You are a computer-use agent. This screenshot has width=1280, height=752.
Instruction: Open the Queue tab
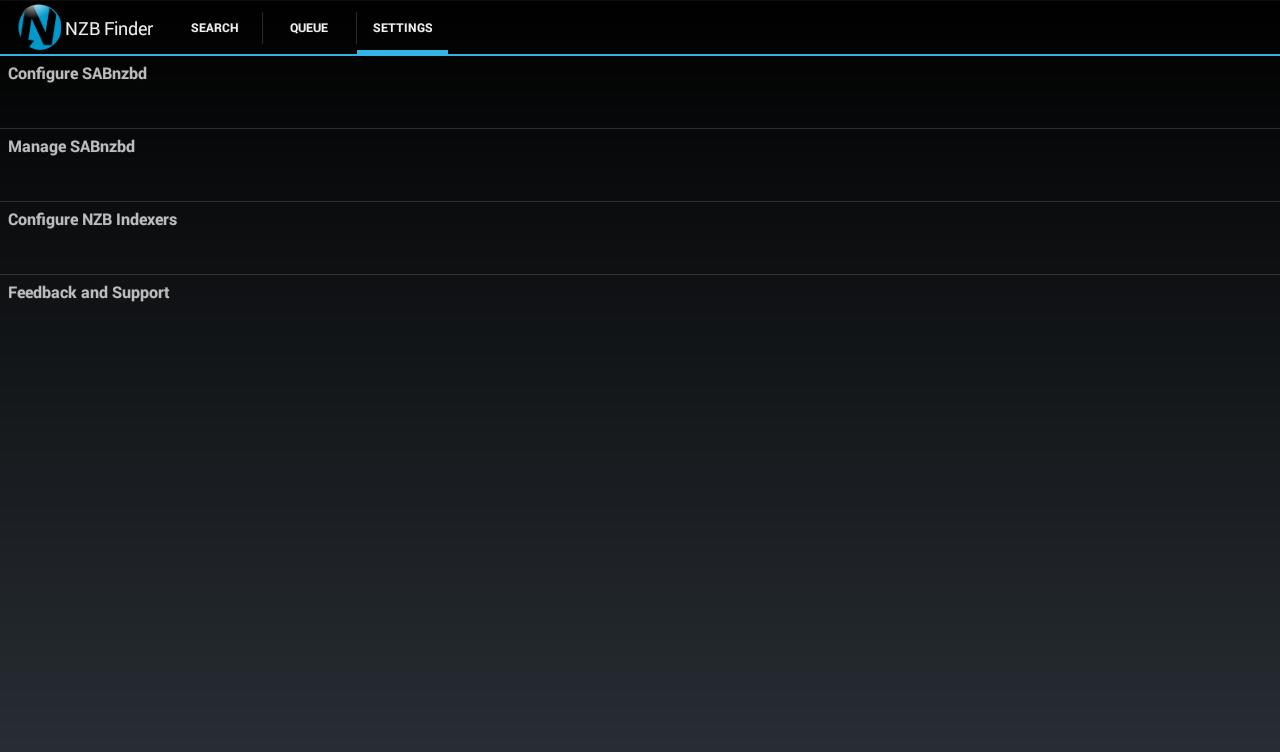[x=309, y=28]
